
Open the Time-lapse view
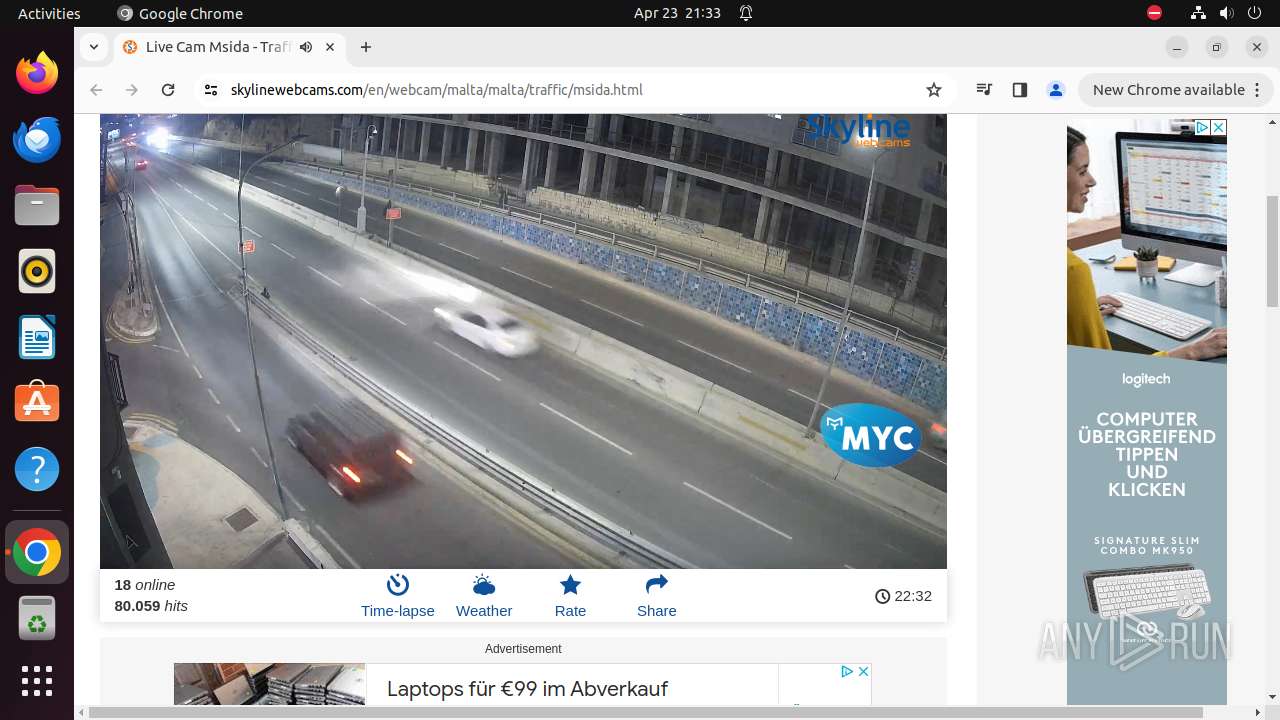(x=398, y=597)
